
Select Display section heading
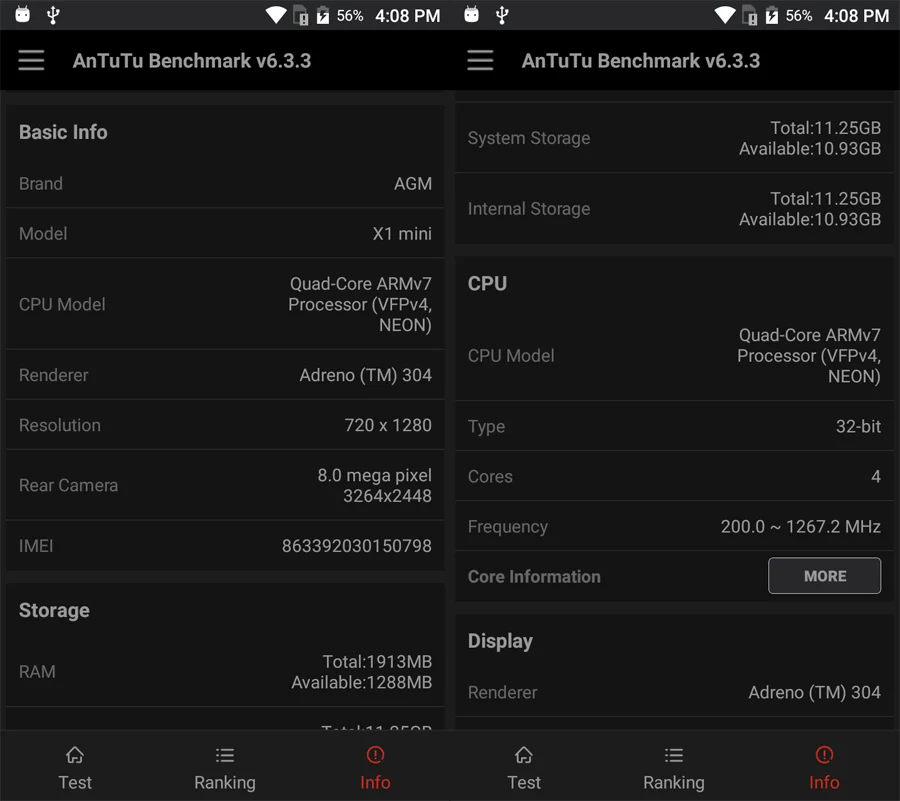click(500, 641)
